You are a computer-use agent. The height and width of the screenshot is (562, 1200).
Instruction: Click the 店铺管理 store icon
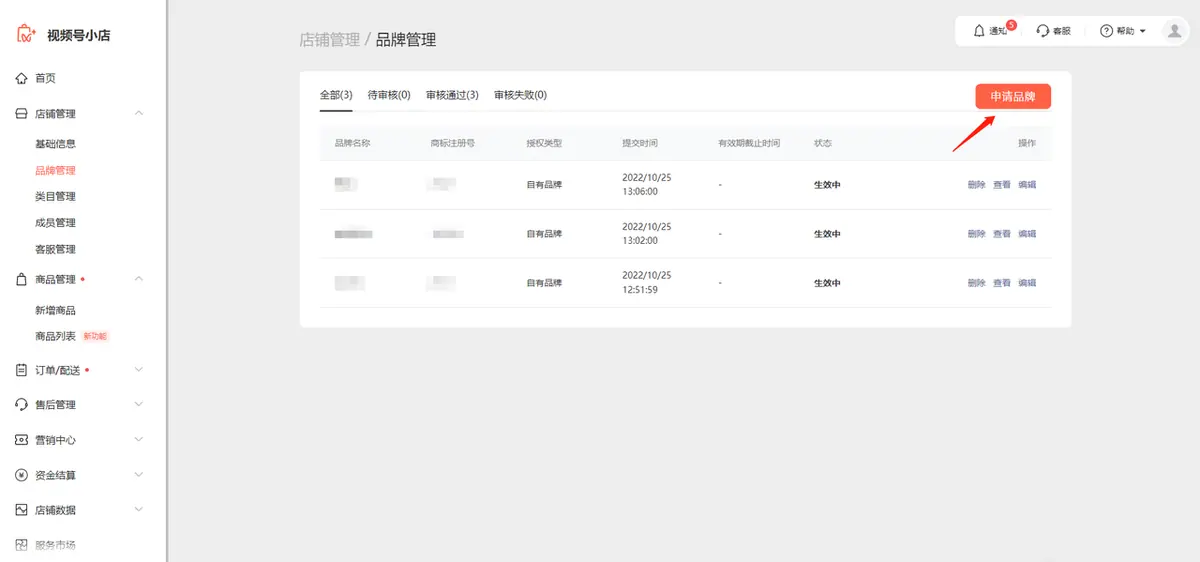tap(22, 114)
